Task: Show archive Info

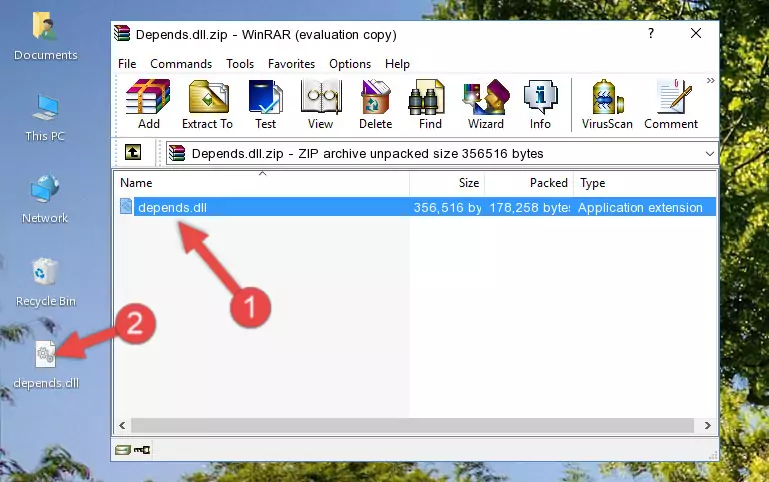Action: coord(540,104)
